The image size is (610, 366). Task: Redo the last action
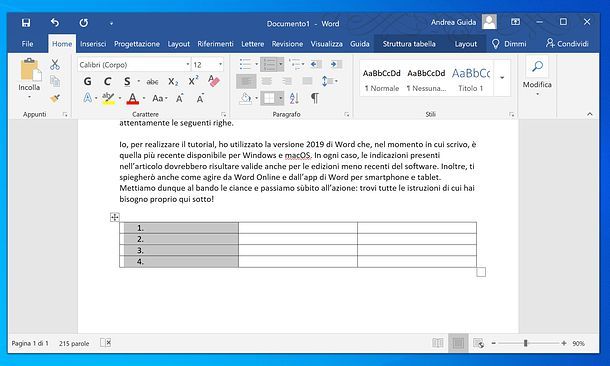point(84,23)
